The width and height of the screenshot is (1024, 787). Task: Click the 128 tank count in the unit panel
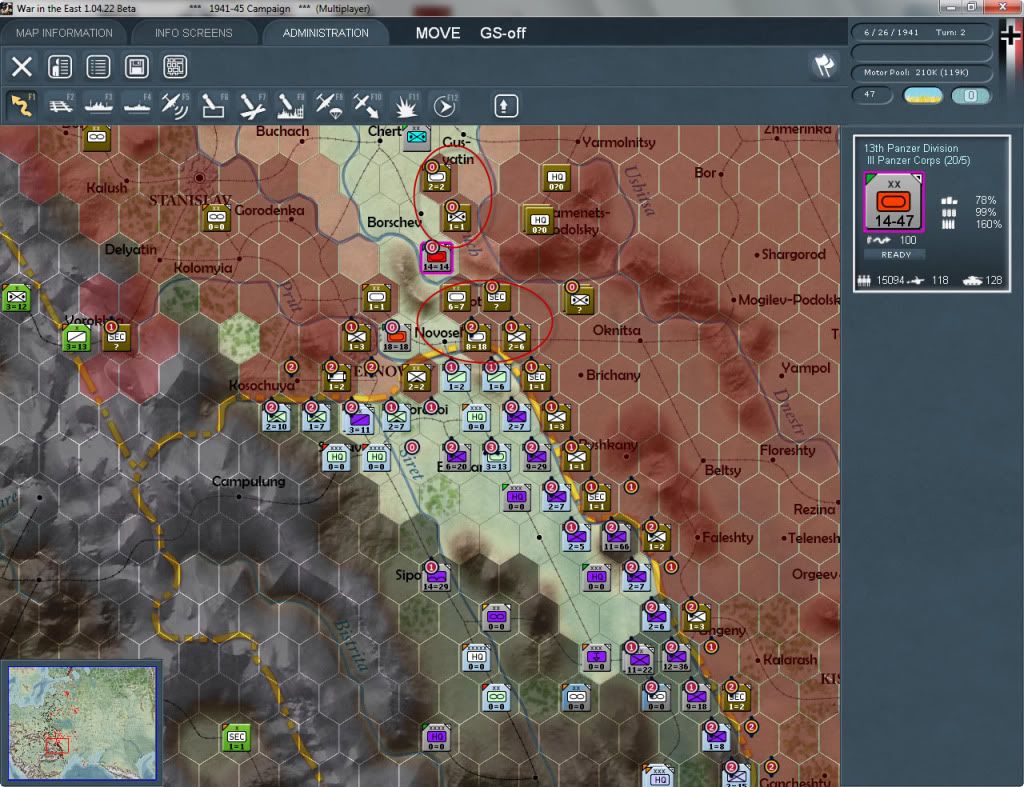[x=993, y=280]
